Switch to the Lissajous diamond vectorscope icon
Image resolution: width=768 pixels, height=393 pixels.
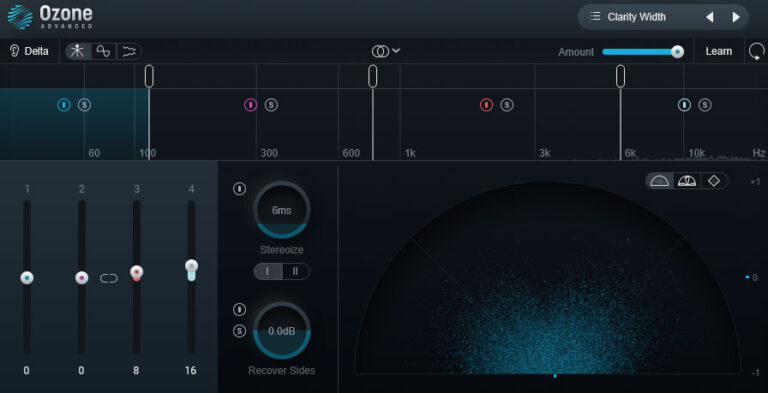click(714, 181)
